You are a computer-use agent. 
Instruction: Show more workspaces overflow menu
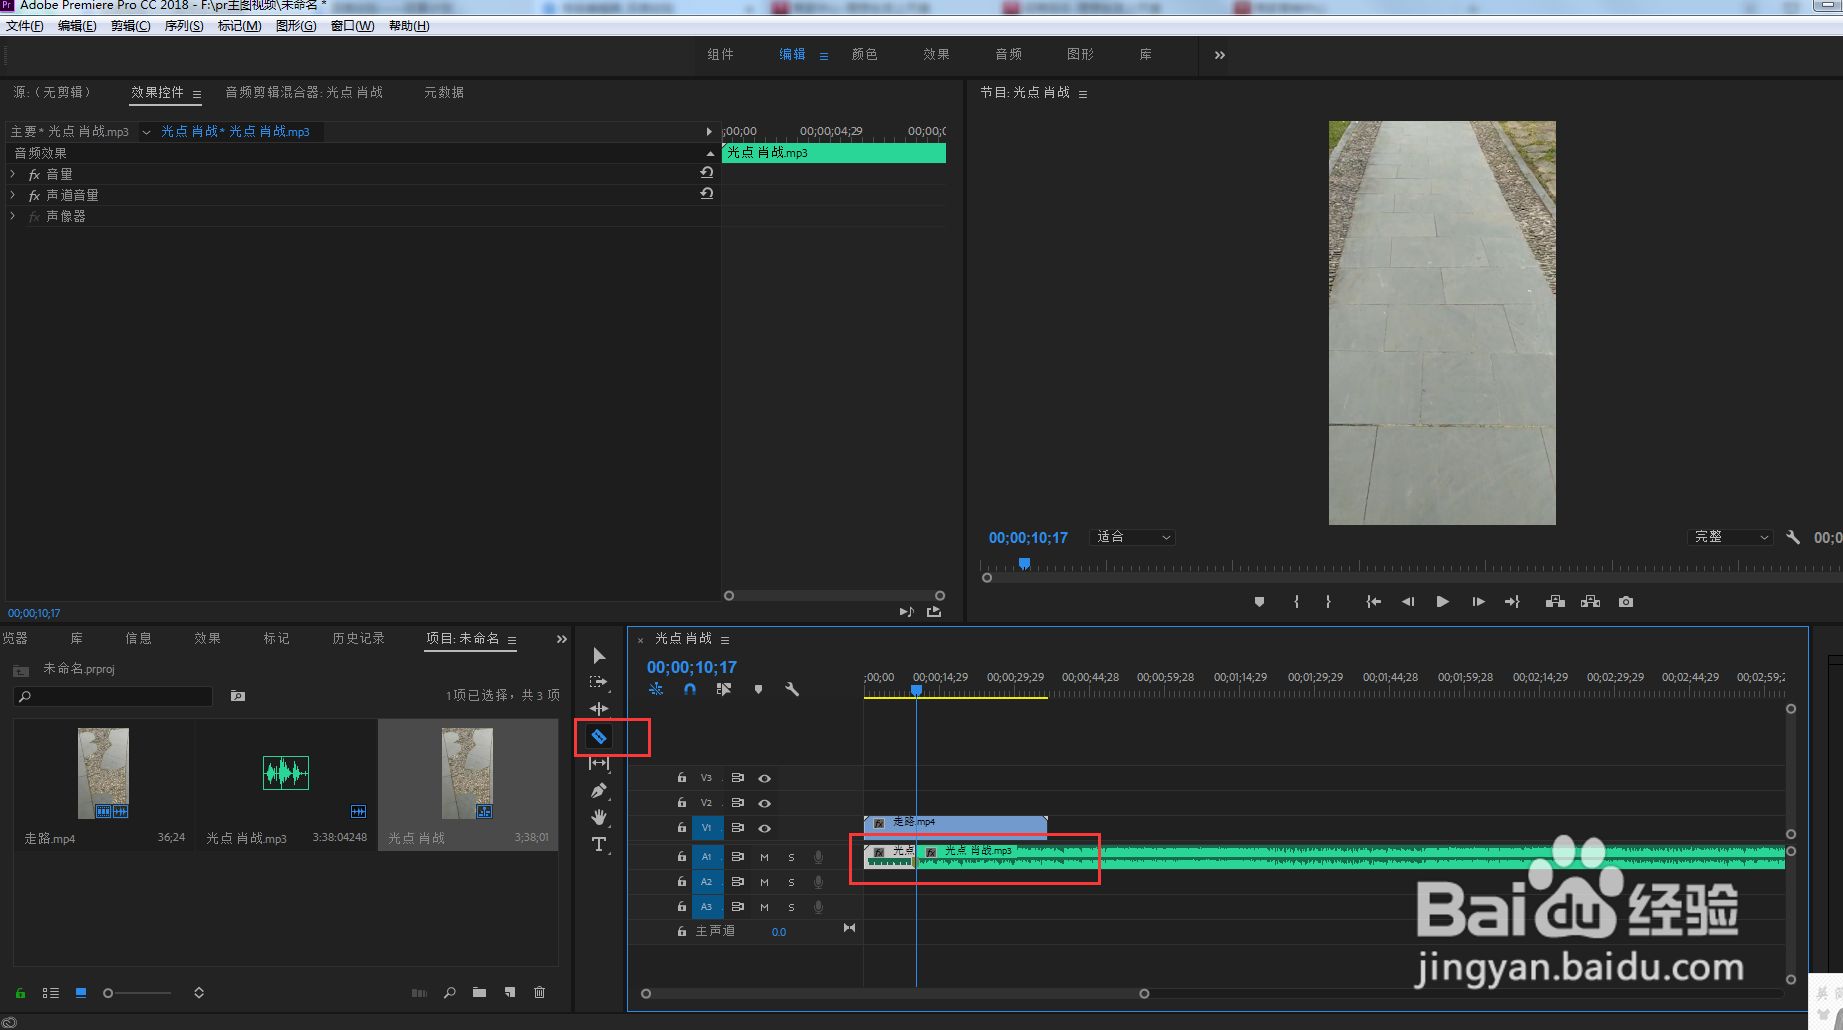[1220, 55]
